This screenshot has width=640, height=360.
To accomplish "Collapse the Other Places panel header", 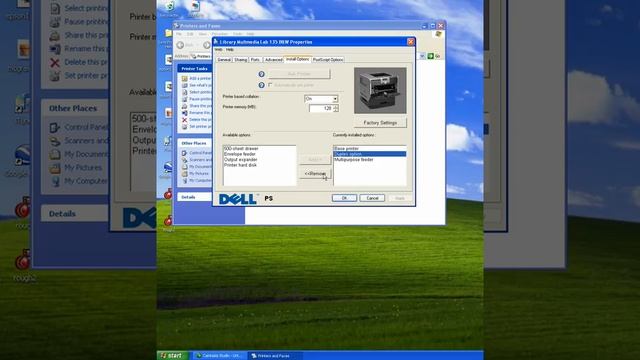I will point(195,143).
